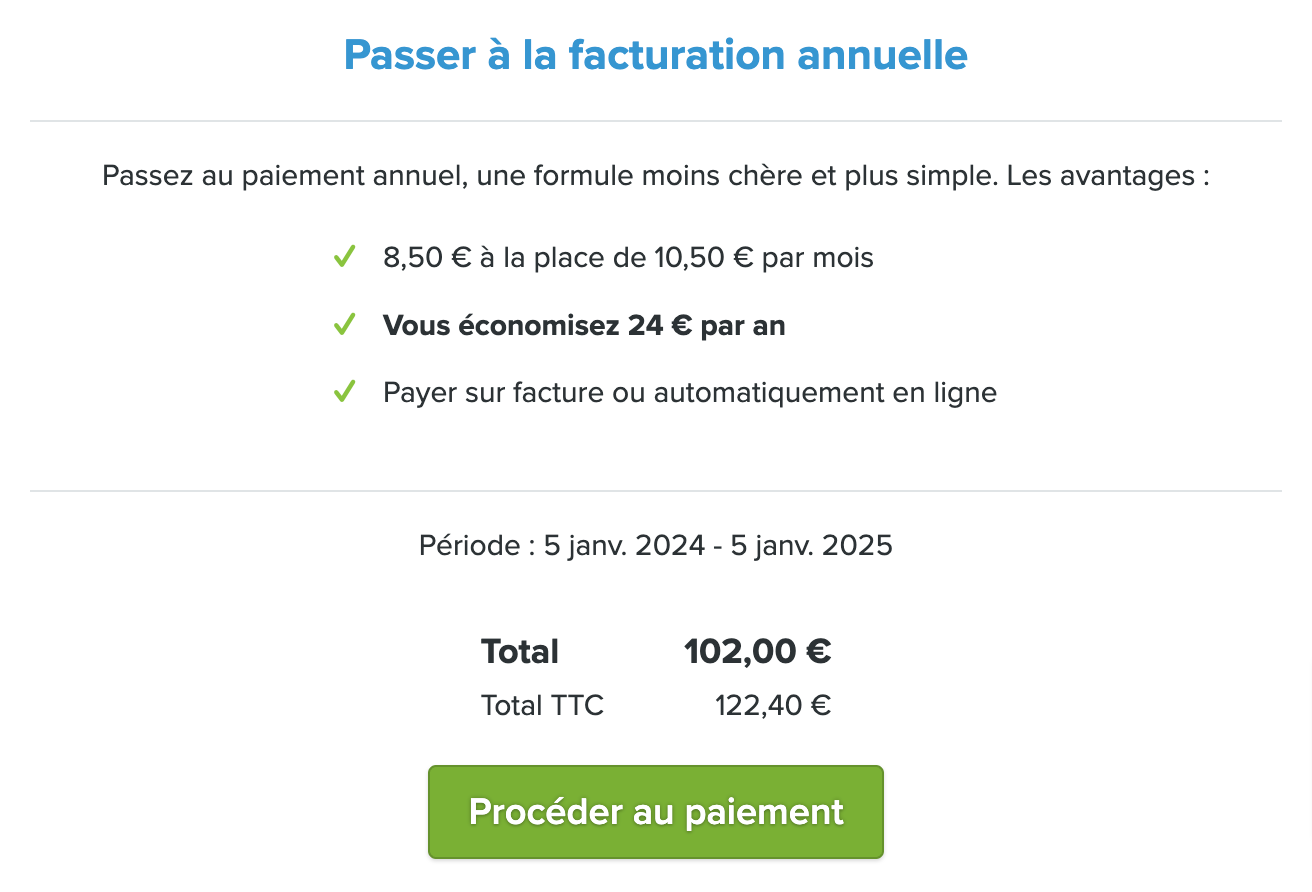Click the checkmark next to Vous économisez 24 €

tap(344, 325)
